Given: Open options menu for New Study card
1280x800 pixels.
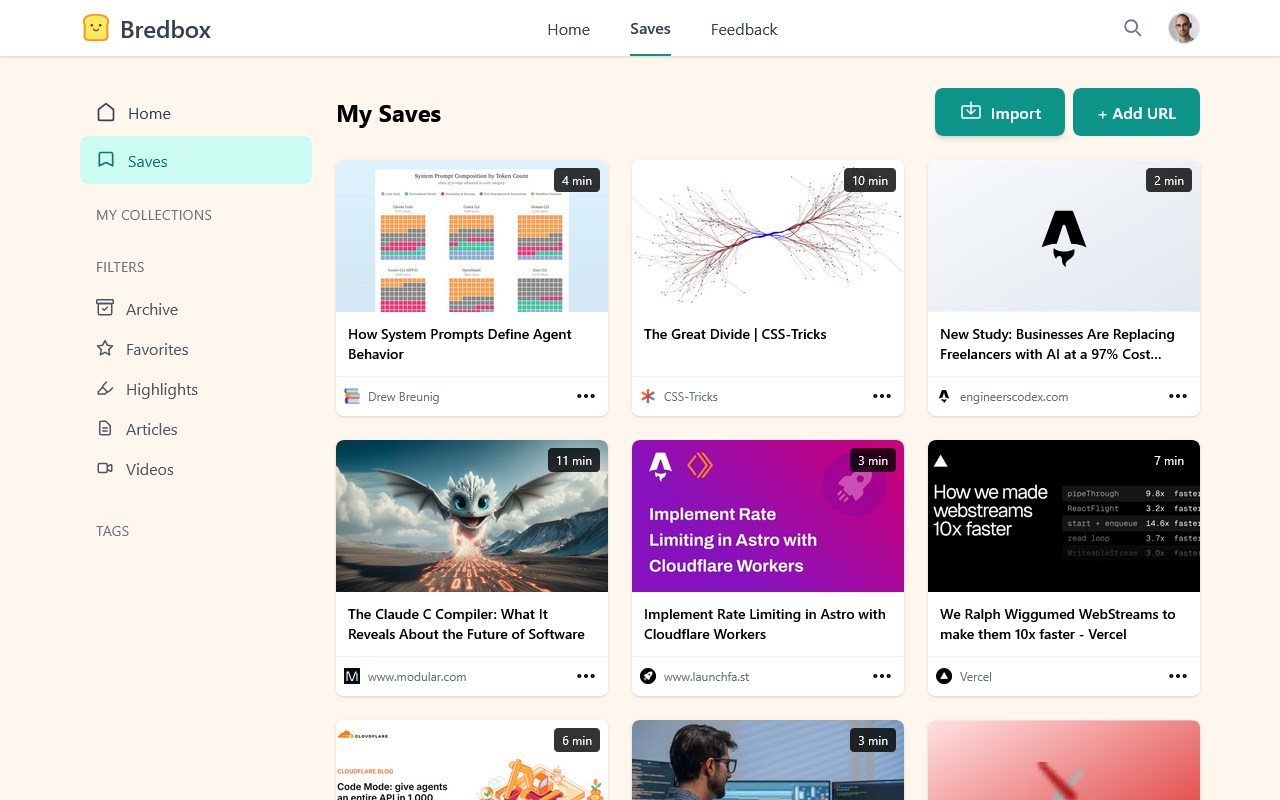Looking at the screenshot, I should [x=1178, y=396].
